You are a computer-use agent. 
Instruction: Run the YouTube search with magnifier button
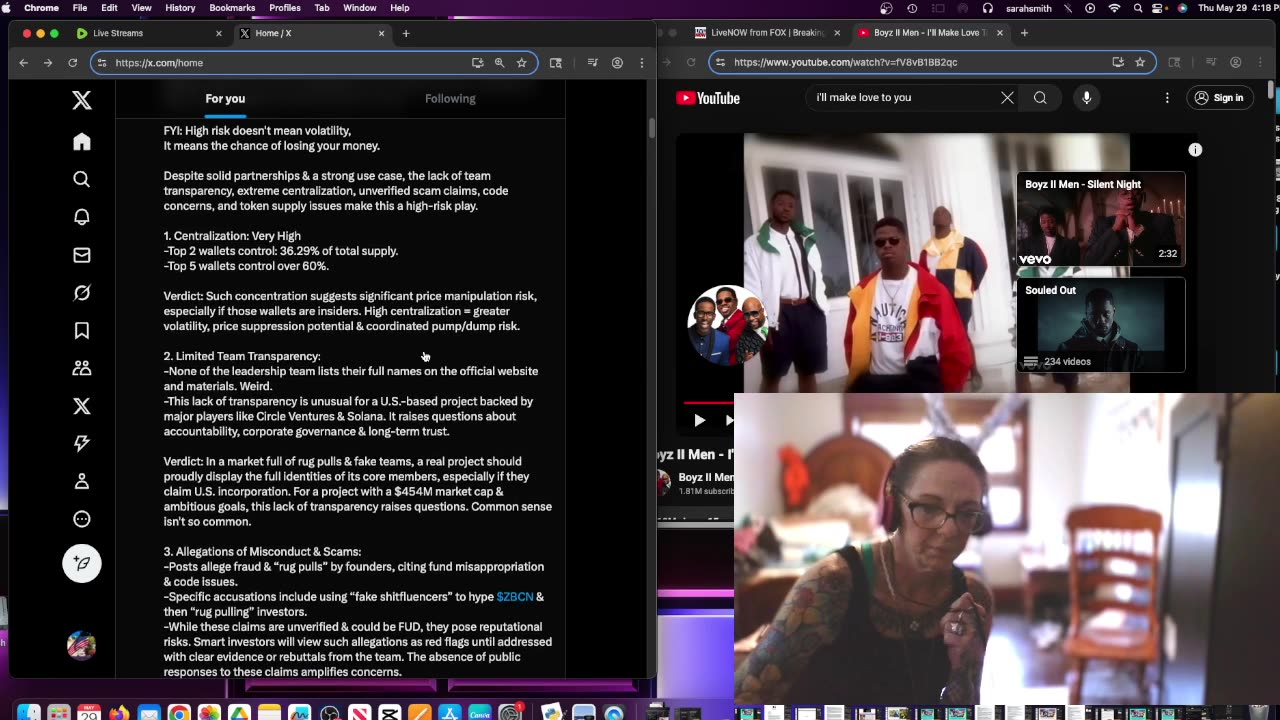click(1040, 97)
